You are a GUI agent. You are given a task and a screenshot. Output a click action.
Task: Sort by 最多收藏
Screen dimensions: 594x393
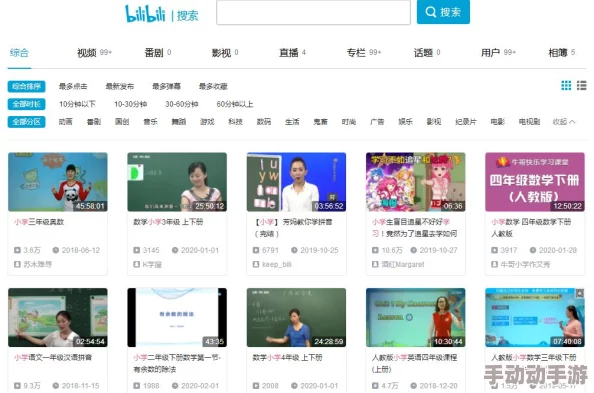(x=213, y=86)
